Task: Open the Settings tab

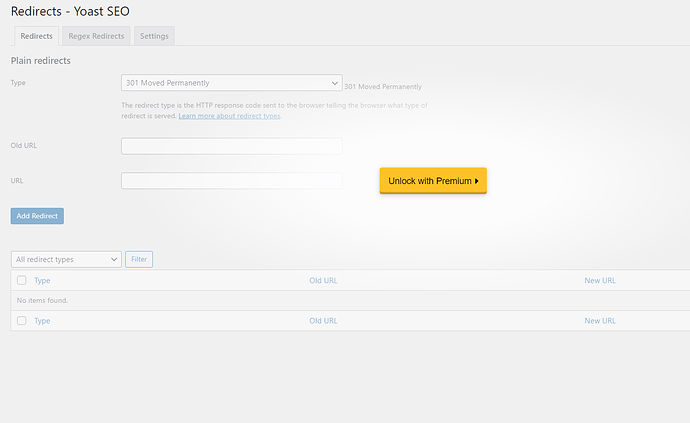Action: click(154, 36)
